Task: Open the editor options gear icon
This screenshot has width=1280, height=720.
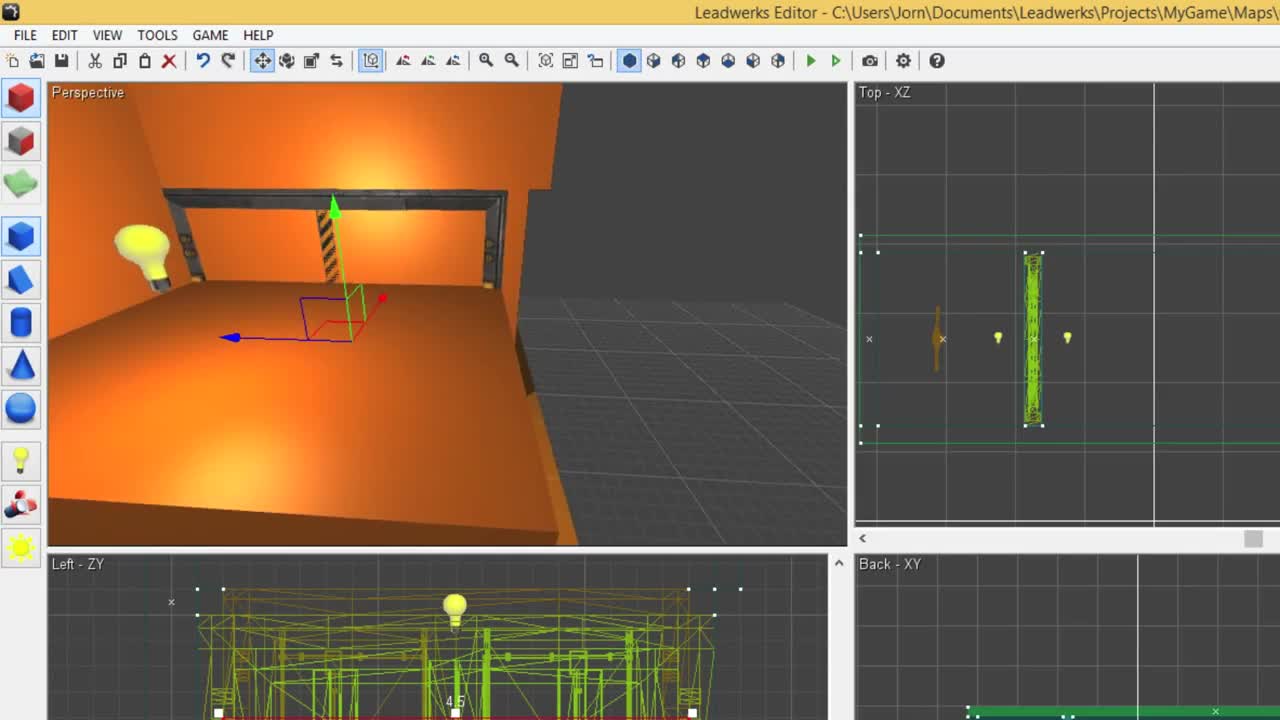Action: coord(903,61)
